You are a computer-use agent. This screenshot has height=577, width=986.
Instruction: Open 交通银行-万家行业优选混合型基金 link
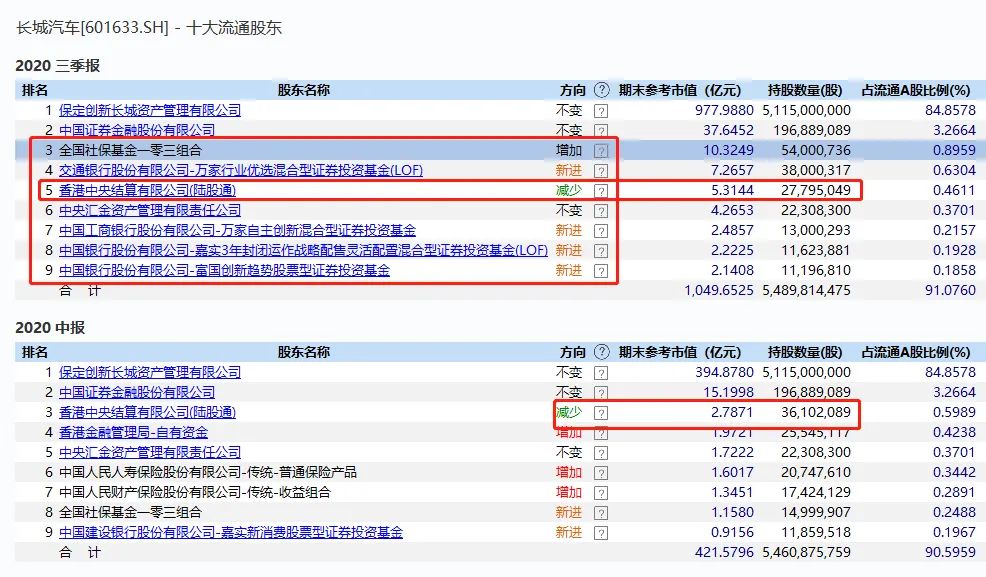pos(241,170)
